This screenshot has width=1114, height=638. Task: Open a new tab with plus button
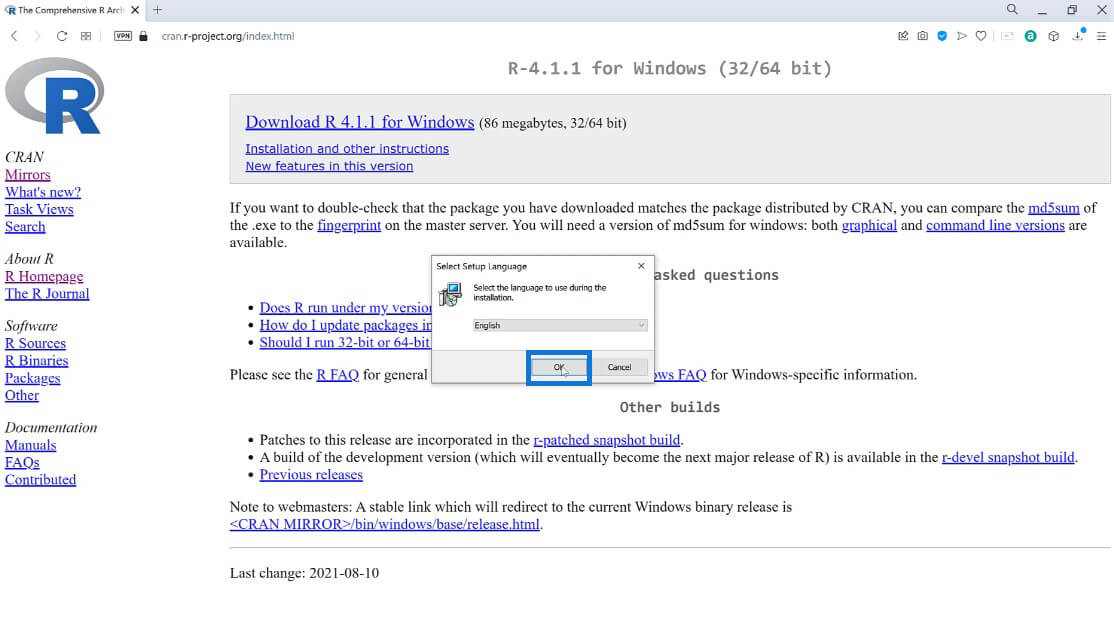click(x=158, y=10)
